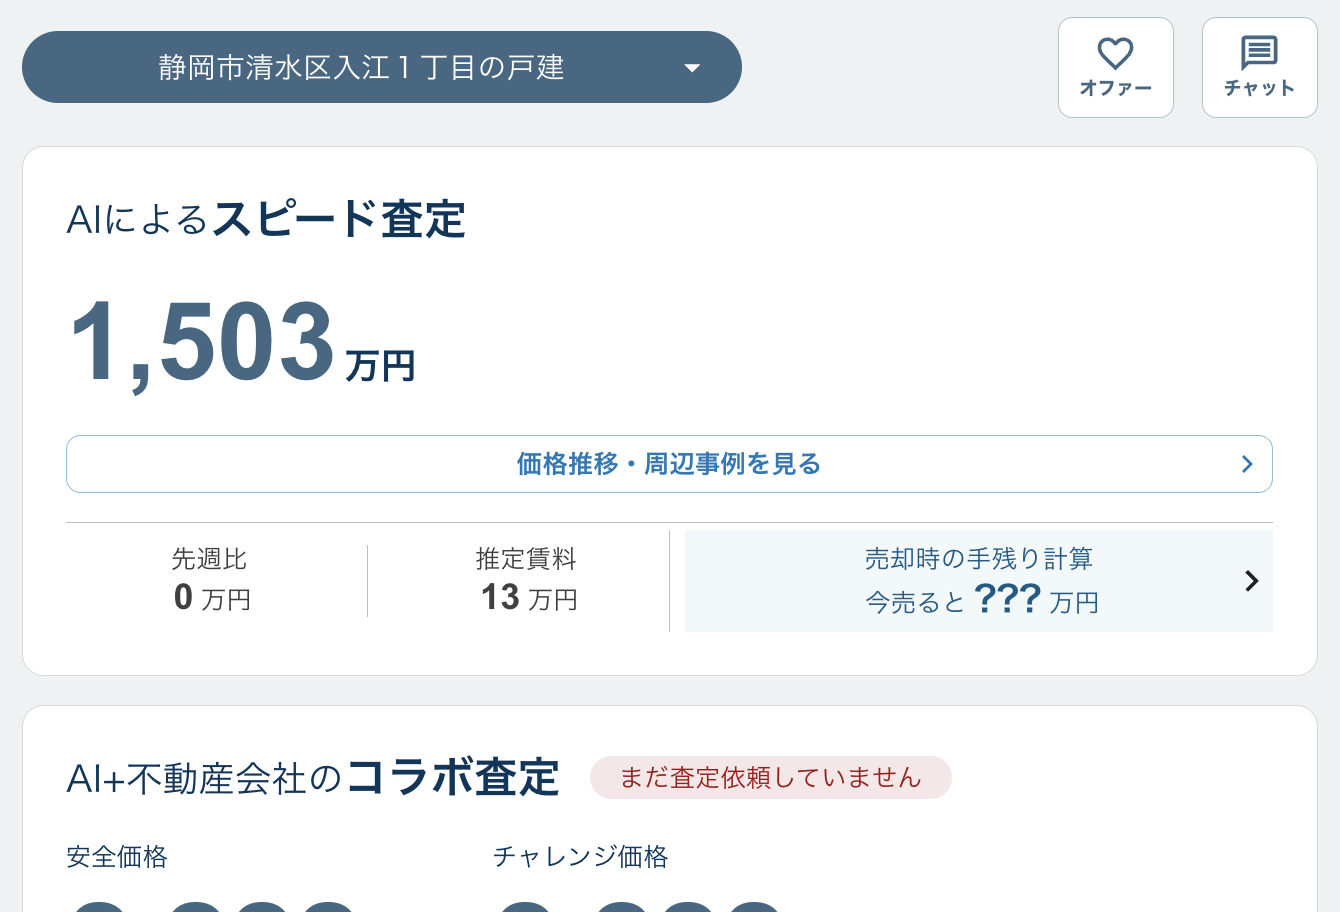Click the heart icon for offers
This screenshot has width=1340, height=912.
point(1115,54)
